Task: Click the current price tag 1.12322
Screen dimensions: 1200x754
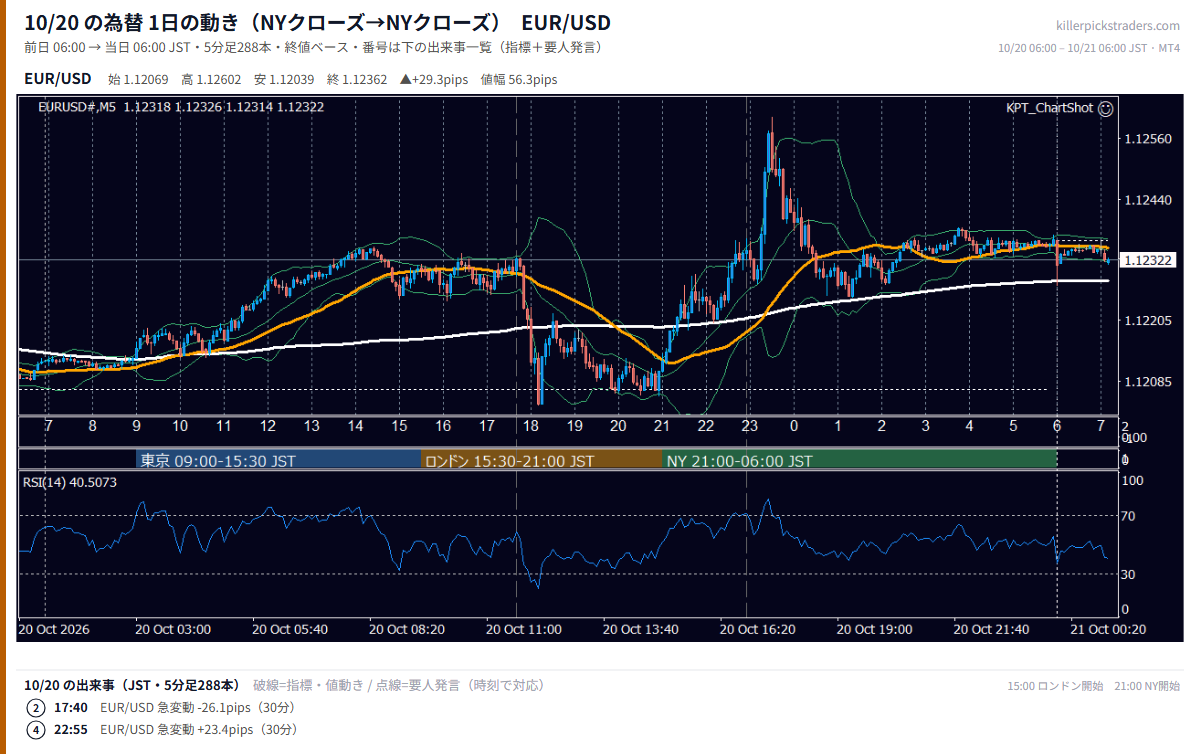Action: pyautogui.click(x=1148, y=260)
